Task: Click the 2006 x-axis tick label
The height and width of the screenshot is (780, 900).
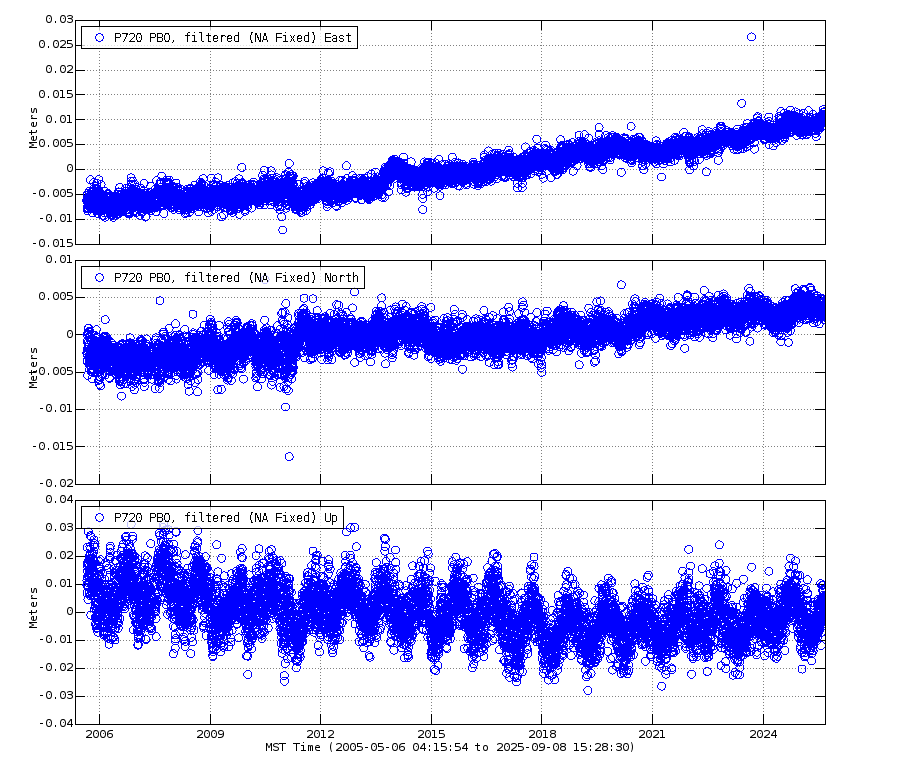Action: click(99, 734)
